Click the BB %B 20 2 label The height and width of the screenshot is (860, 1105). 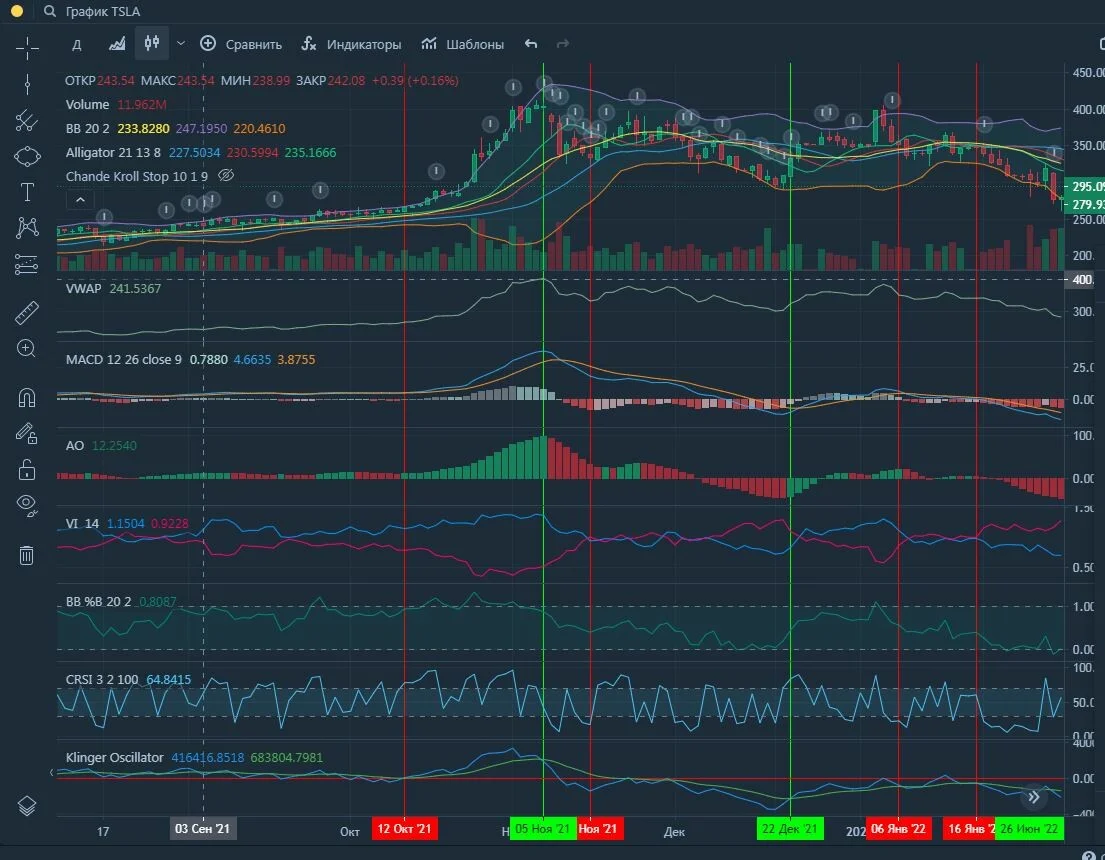pyautogui.click(x=98, y=602)
